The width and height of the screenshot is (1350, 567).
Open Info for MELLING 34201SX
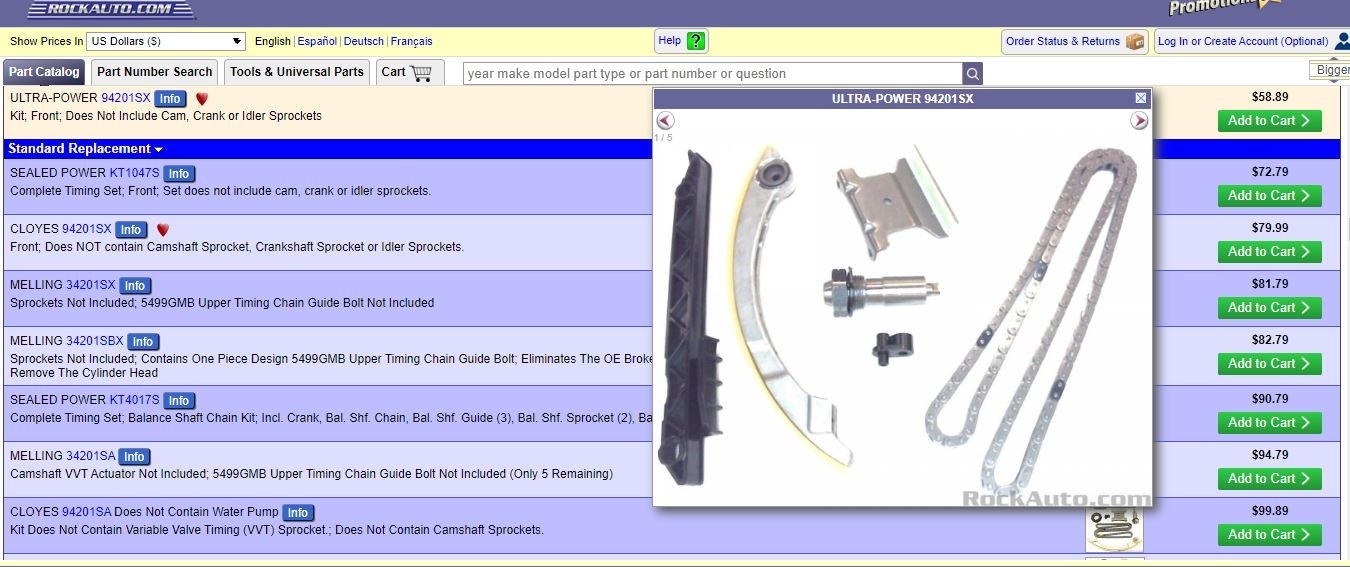point(135,286)
